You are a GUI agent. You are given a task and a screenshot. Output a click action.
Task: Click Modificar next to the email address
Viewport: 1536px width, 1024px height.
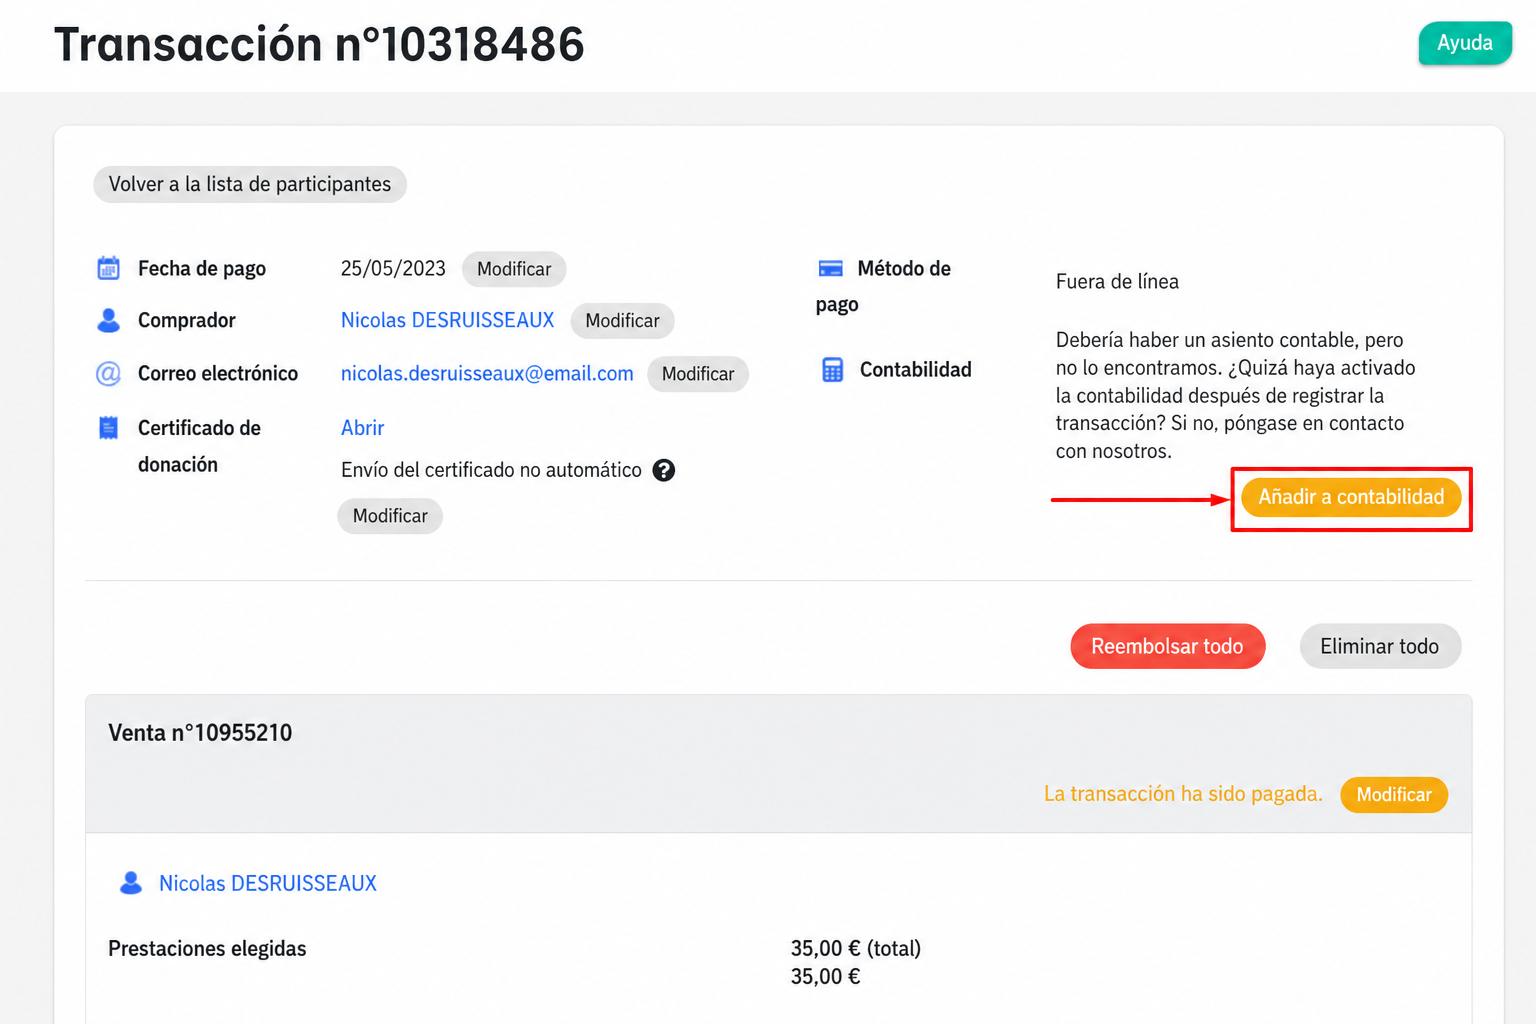point(698,374)
